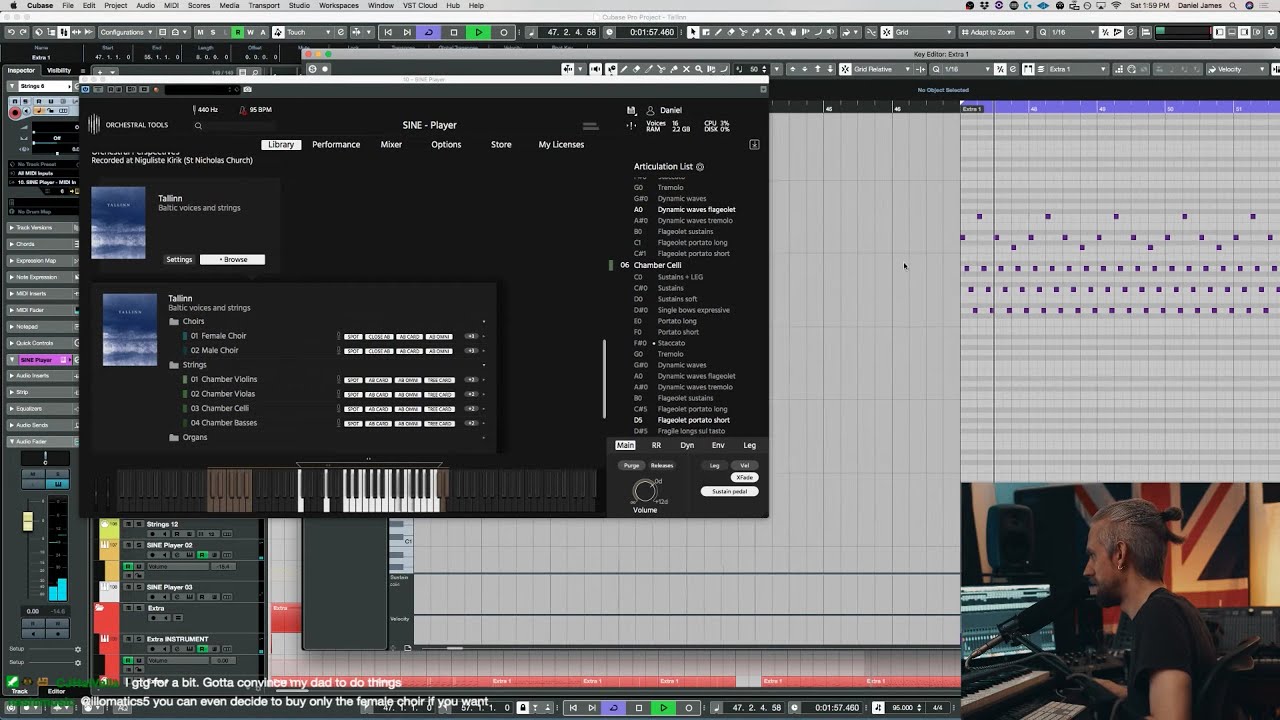1280x720 pixels.
Task: Open the Mixer tab in SINE Player
Action: 391,144
